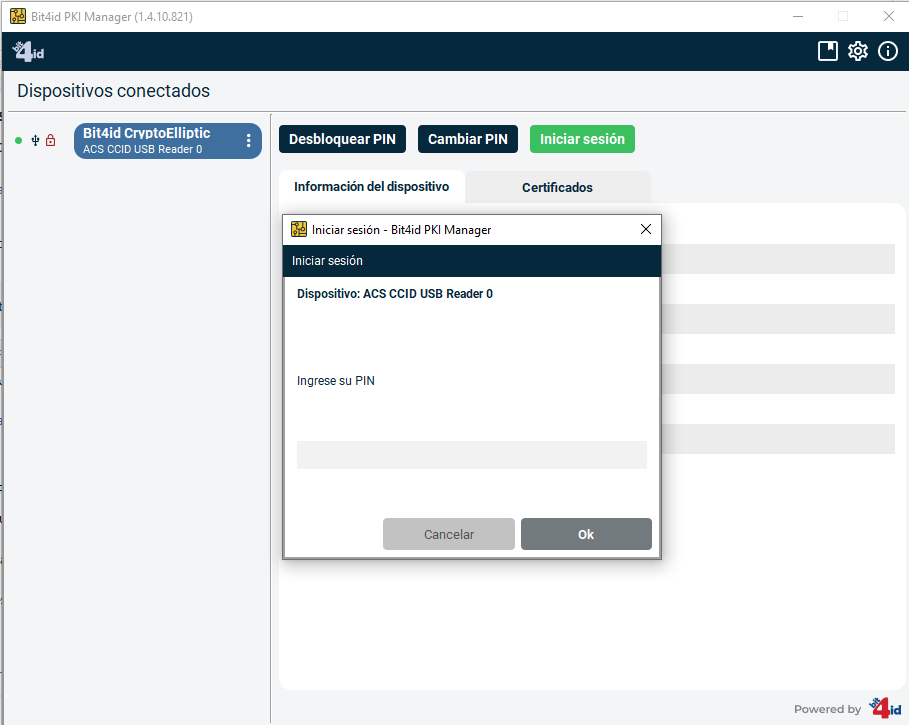The image size is (909, 725).
Task: Click the red lock icon beside device
Action: (50, 140)
